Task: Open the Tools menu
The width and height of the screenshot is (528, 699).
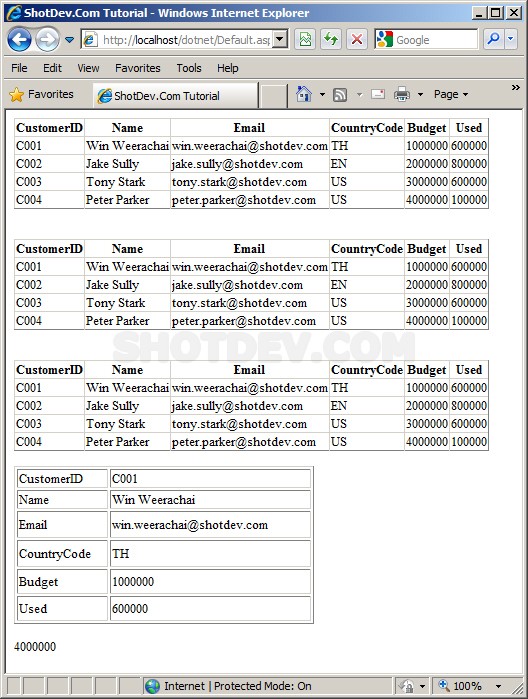Action: pos(189,68)
